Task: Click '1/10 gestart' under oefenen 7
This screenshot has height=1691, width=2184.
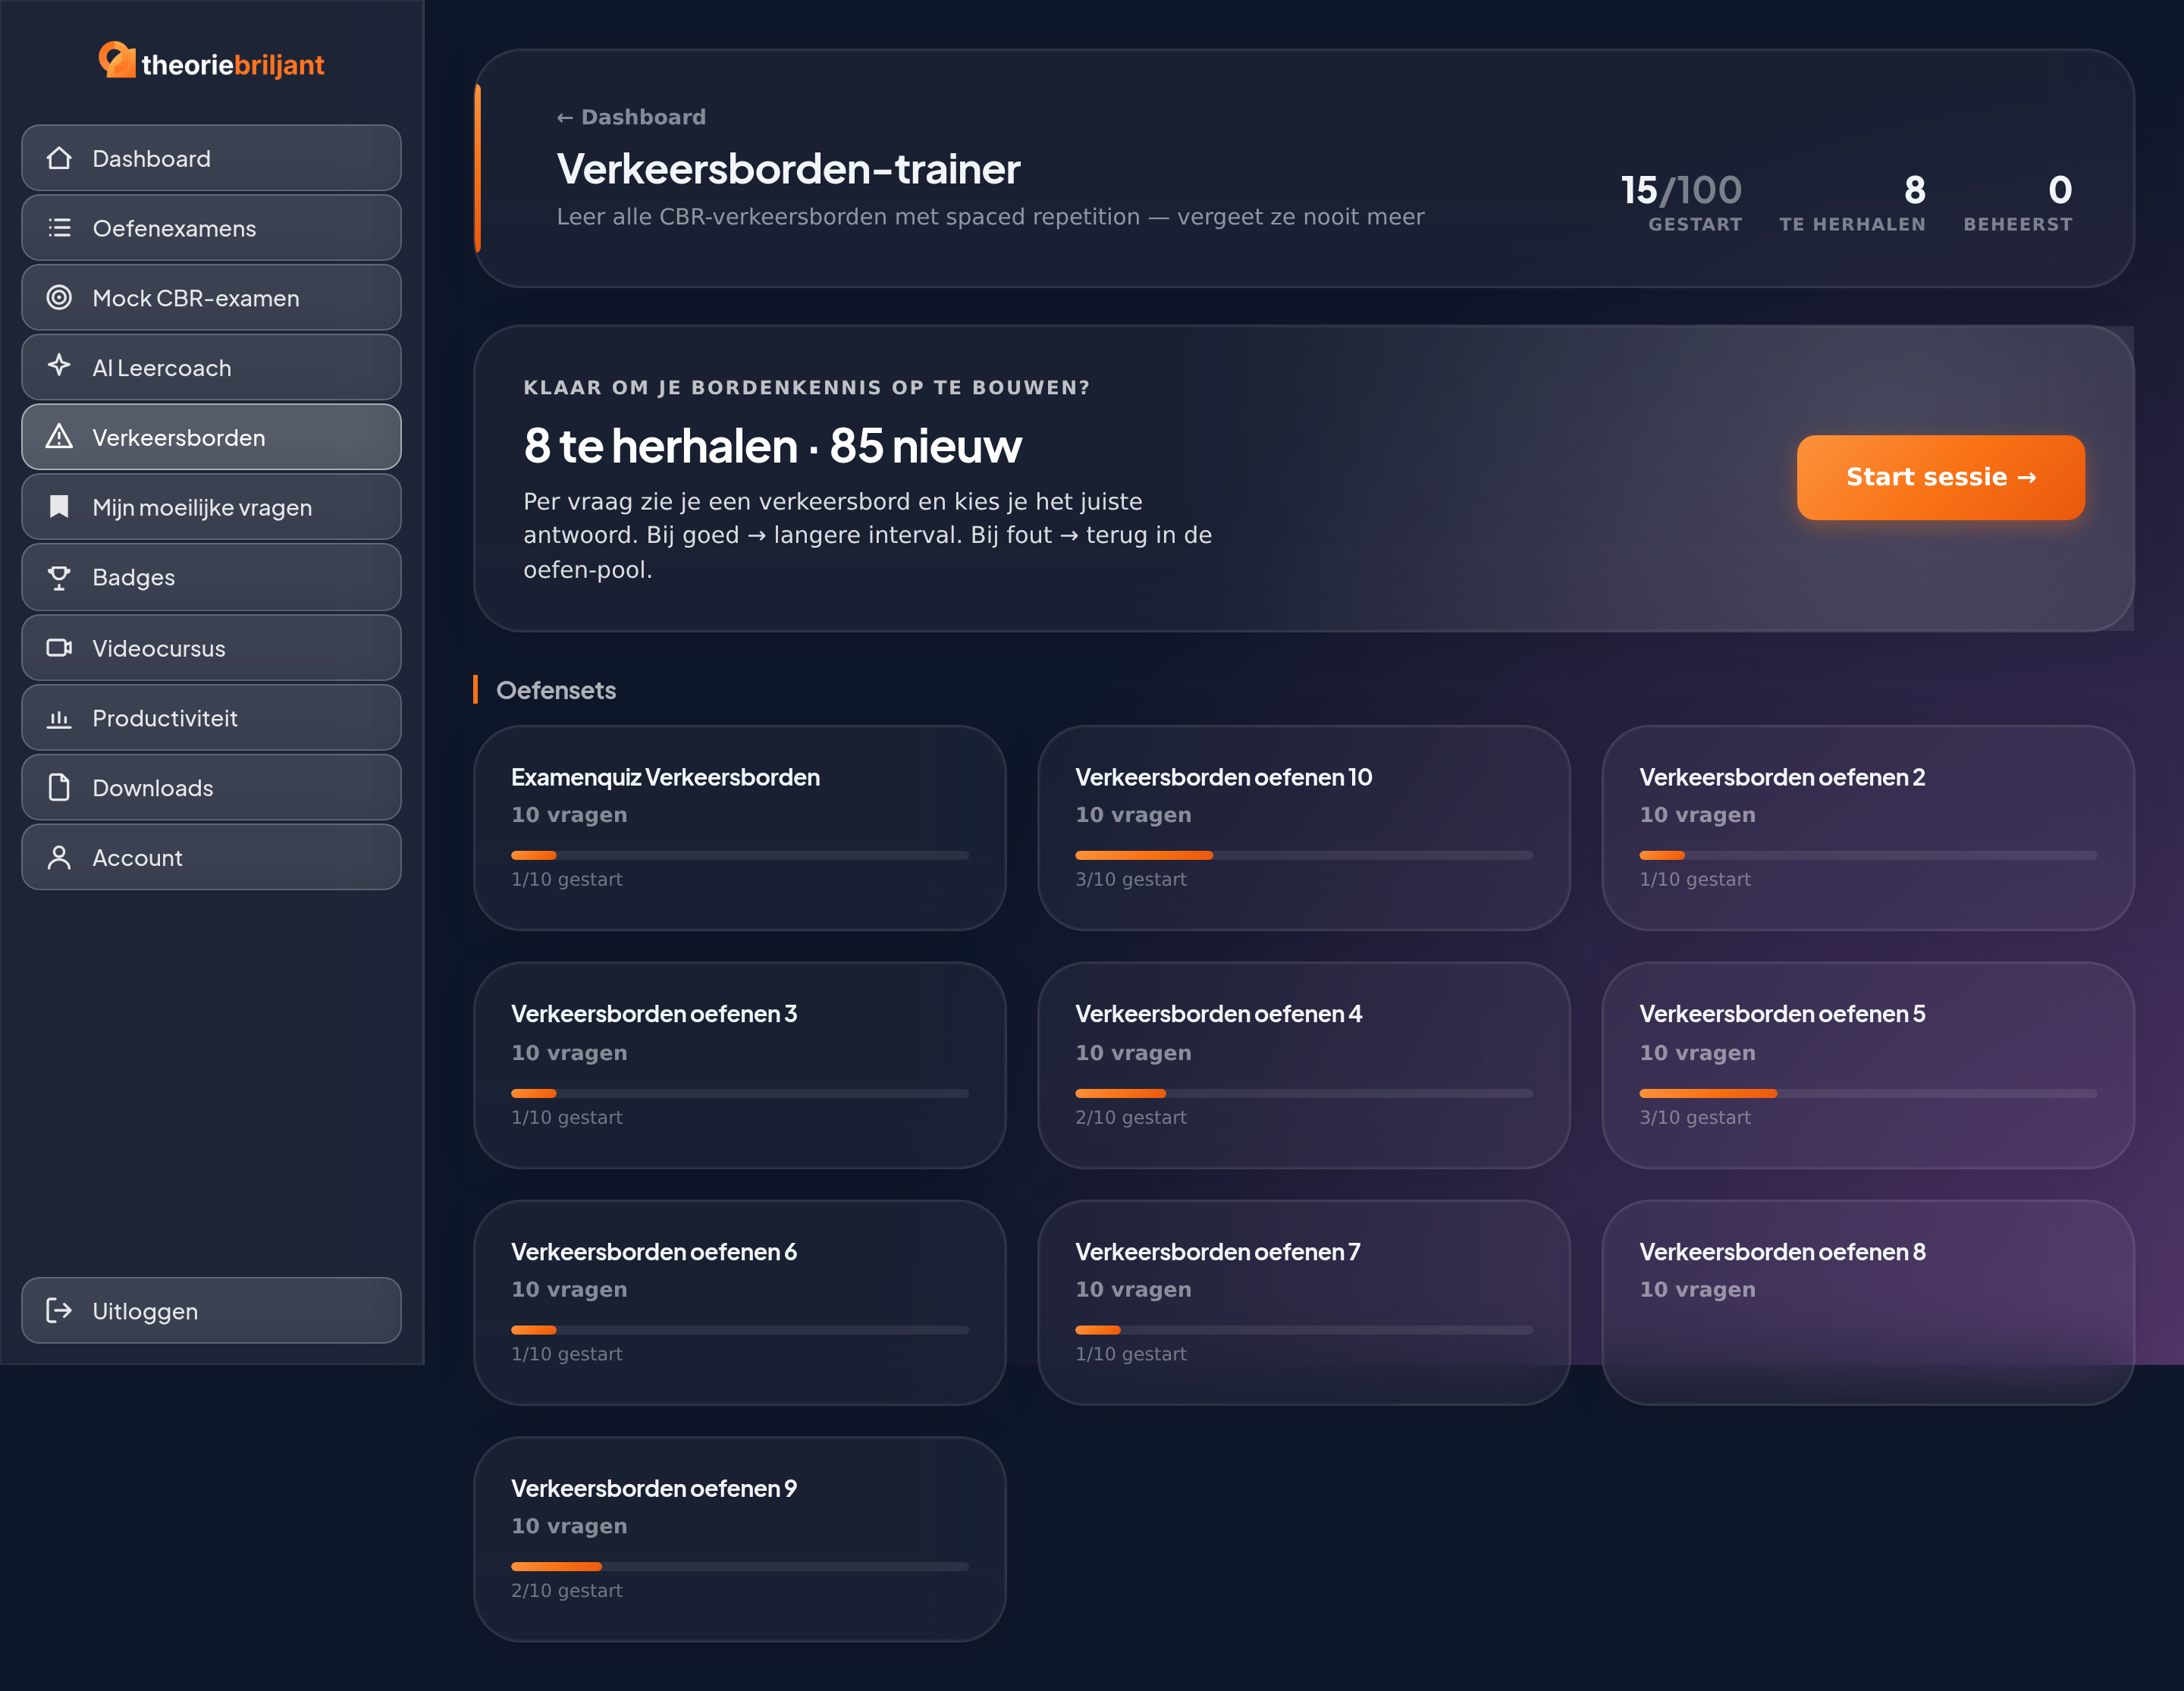Action: [x=1131, y=1353]
